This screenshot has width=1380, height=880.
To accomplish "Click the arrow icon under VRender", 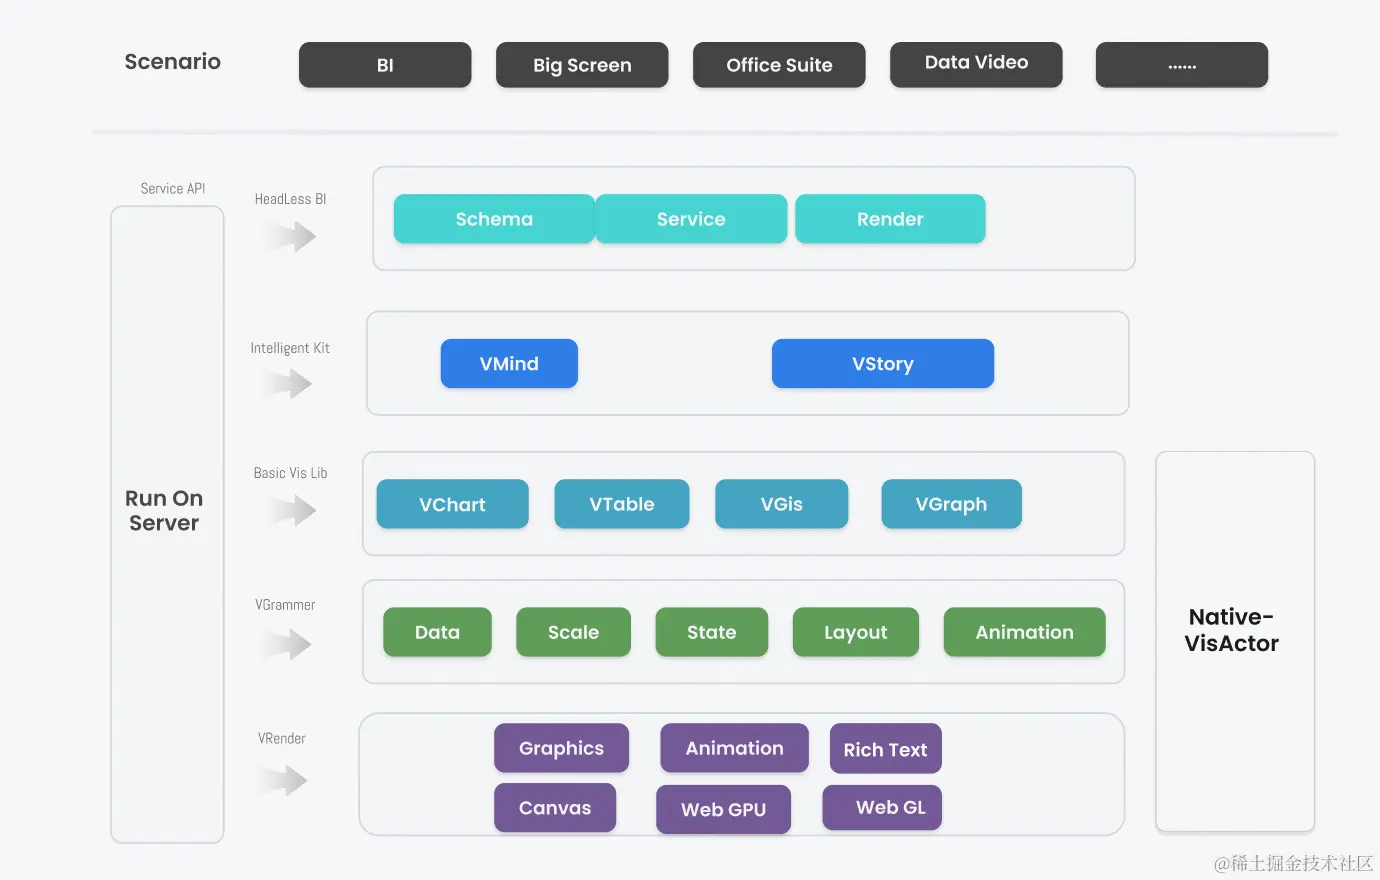I will coord(283,779).
